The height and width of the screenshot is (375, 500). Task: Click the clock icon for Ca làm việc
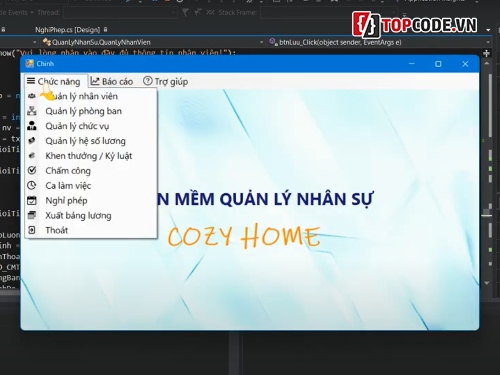pos(32,185)
